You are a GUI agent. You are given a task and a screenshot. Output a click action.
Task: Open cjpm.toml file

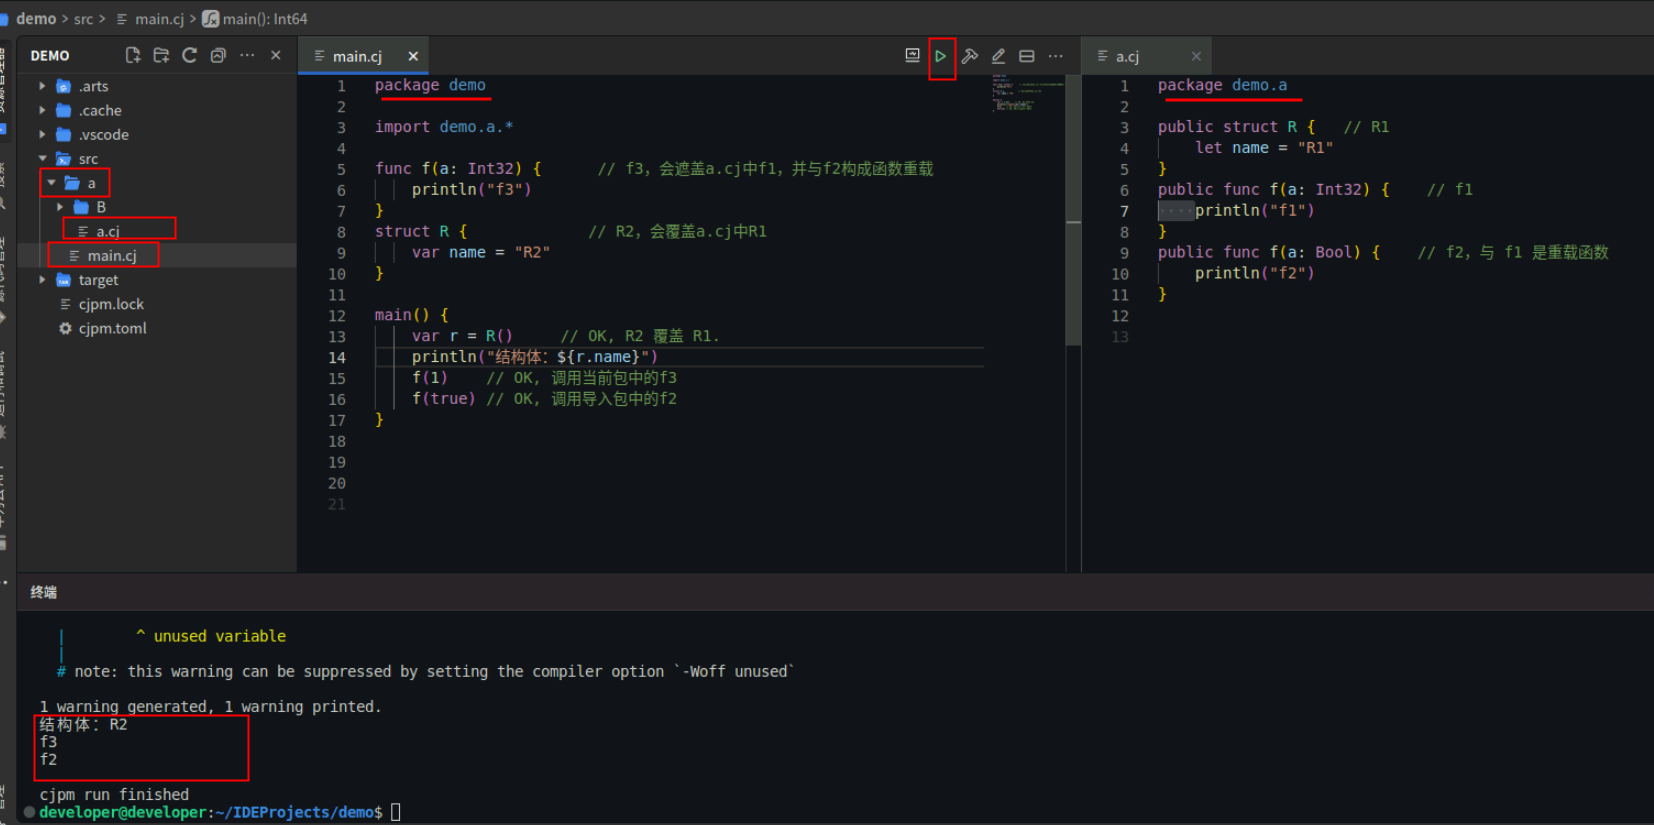pos(112,328)
